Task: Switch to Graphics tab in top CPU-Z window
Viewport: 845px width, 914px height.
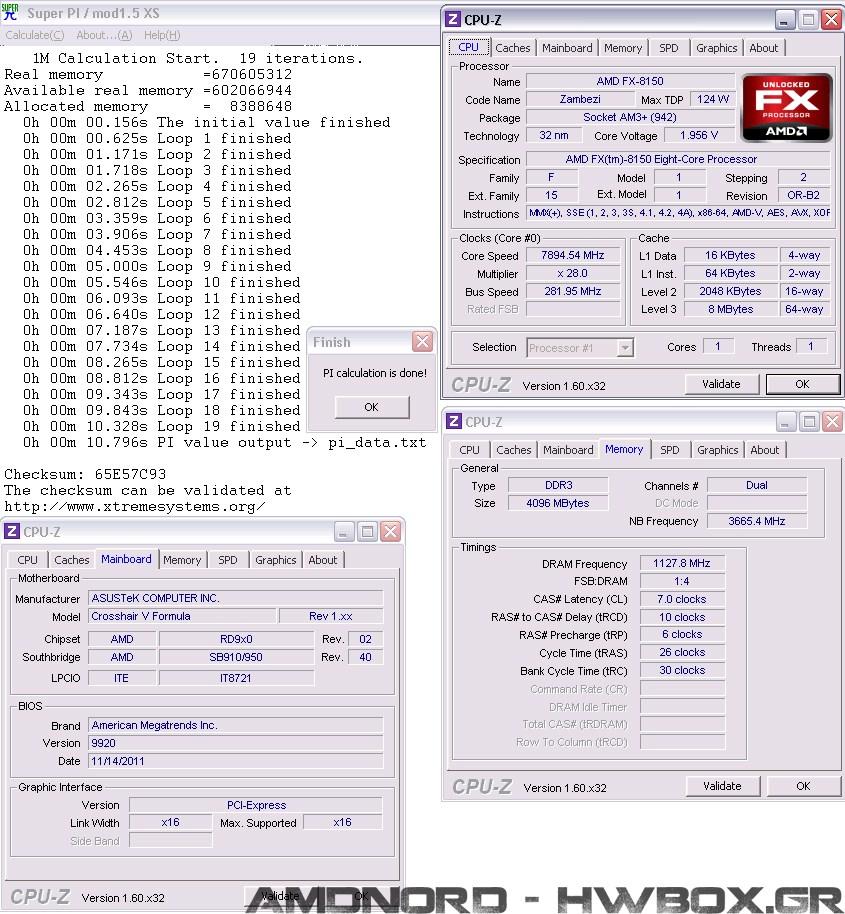Action: pos(716,48)
